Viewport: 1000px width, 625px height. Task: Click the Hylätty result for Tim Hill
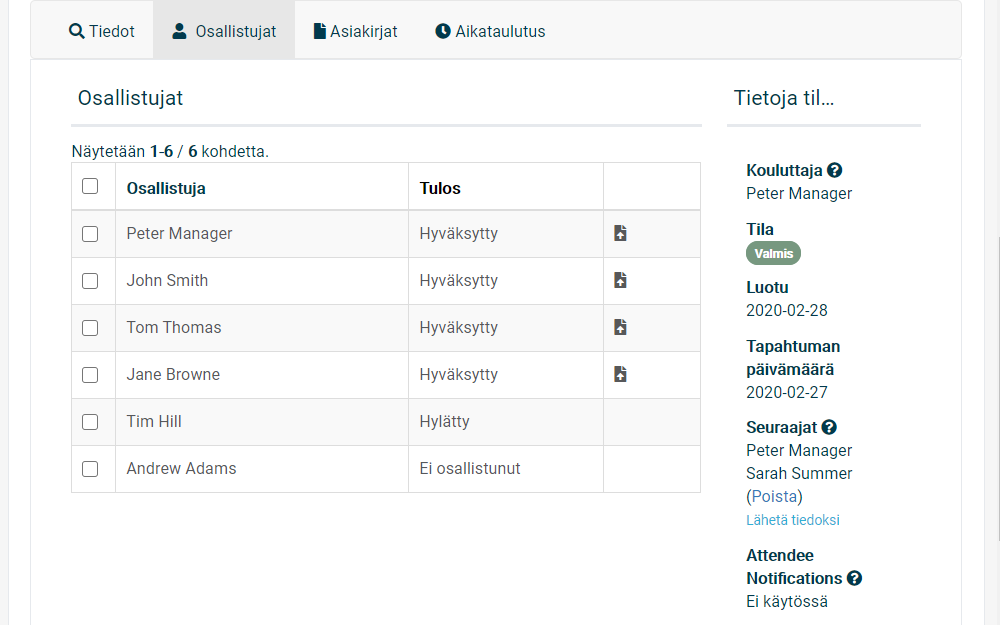[x=445, y=422]
